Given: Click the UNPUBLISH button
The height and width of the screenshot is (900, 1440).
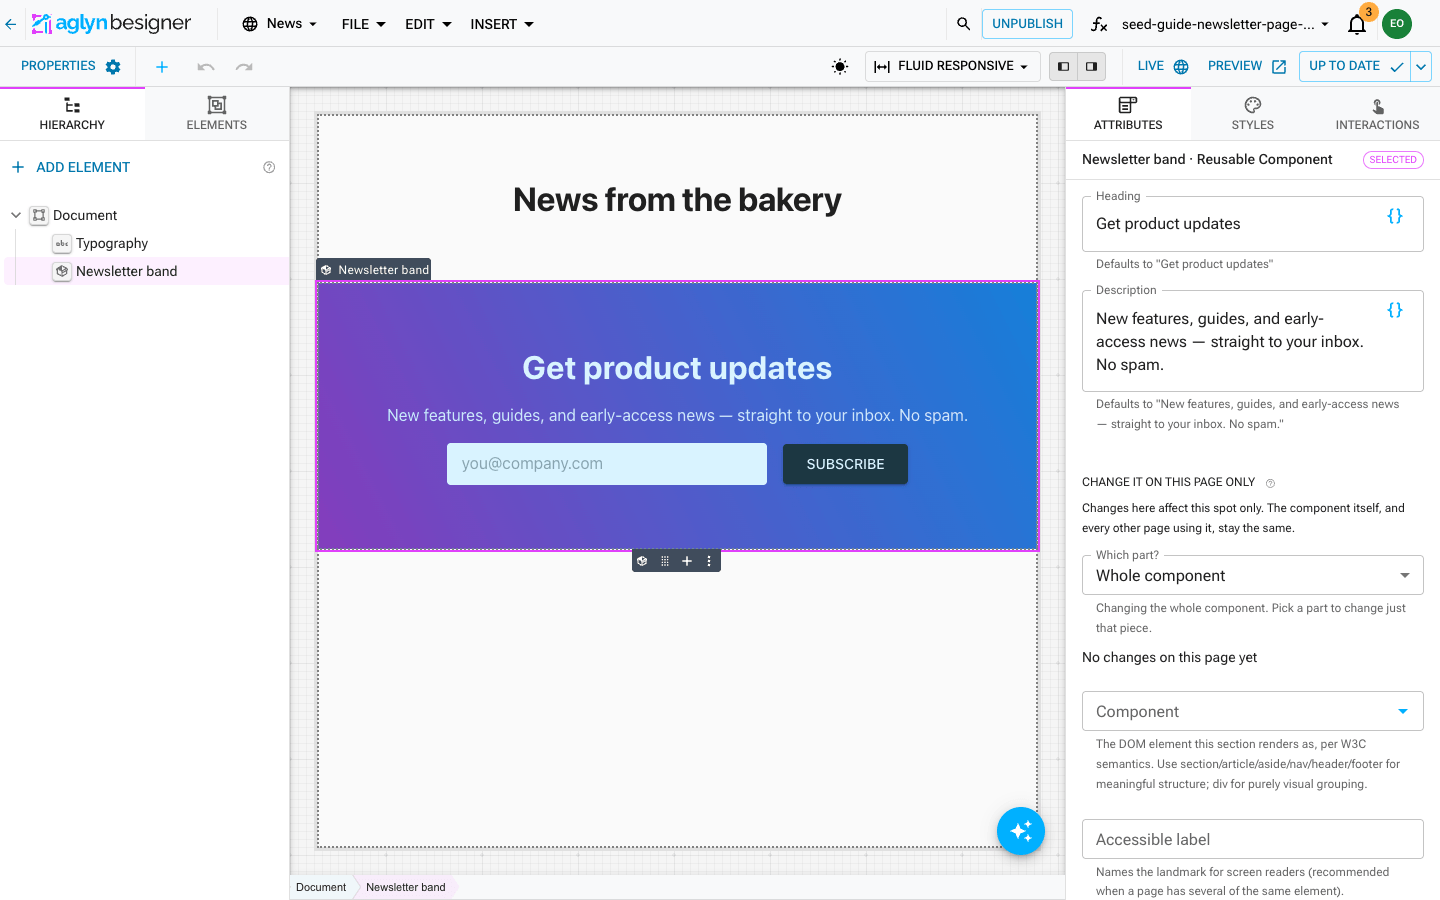Looking at the screenshot, I should click(1027, 24).
